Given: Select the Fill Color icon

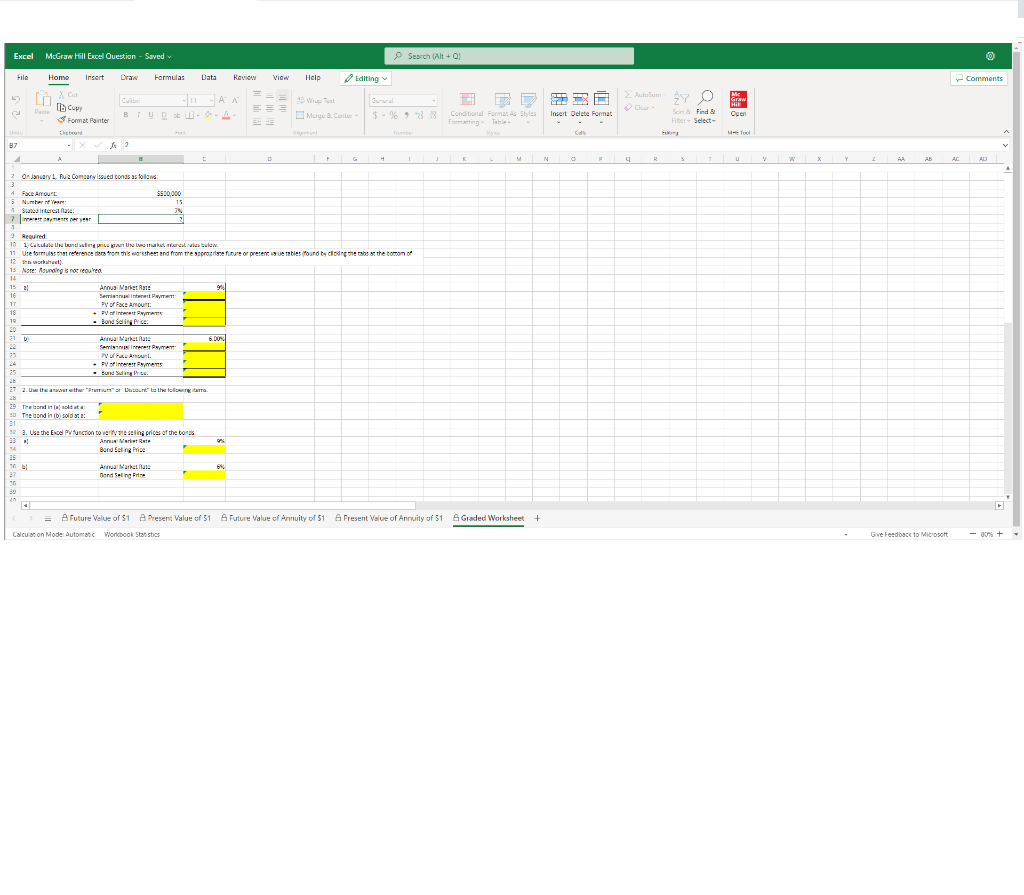Looking at the screenshot, I should click(x=207, y=115).
